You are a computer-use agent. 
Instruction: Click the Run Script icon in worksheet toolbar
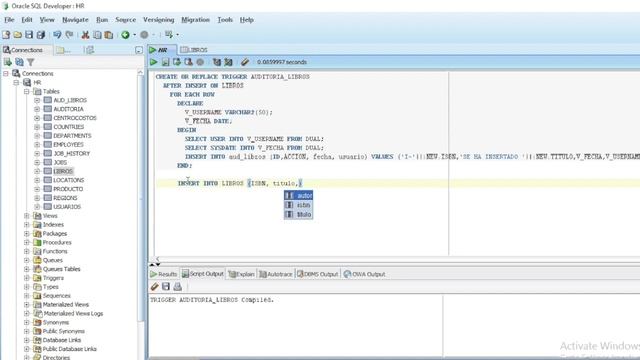pyautogui.click(x=165, y=62)
